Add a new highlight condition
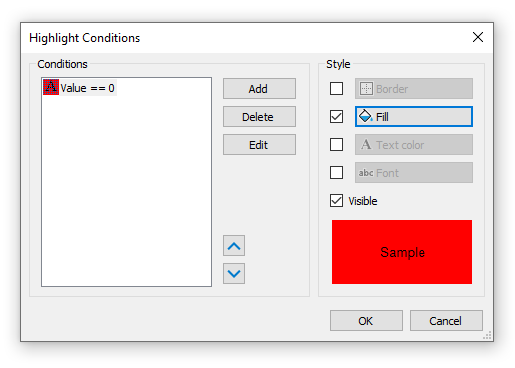Image resolution: width=515 pixels, height=368 pixels. [x=259, y=89]
